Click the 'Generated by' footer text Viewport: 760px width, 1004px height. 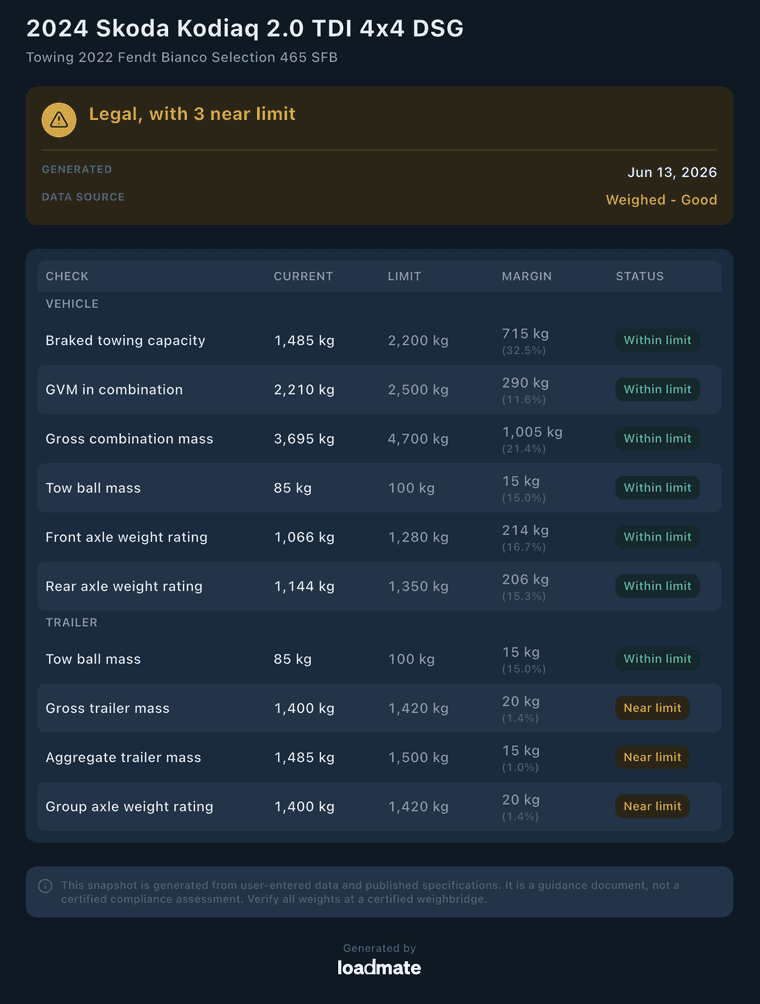379,948
